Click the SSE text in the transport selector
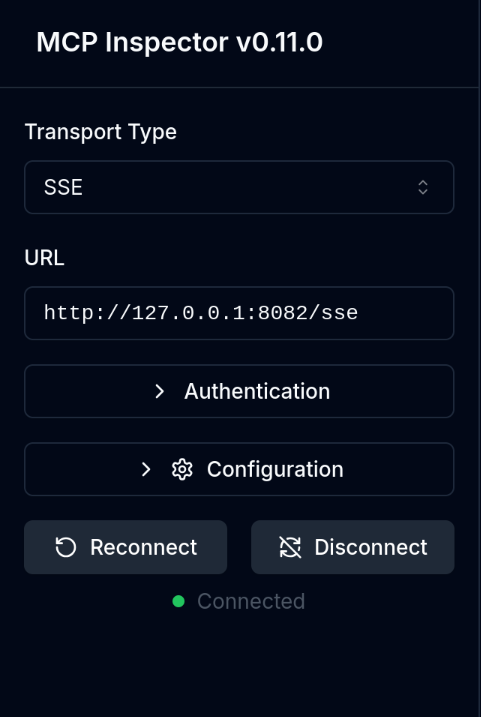This screenshot has height=717, width=481. pos(63,187)
